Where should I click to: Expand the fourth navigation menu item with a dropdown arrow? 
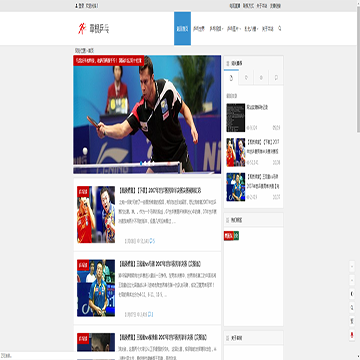tap(234, 29)
